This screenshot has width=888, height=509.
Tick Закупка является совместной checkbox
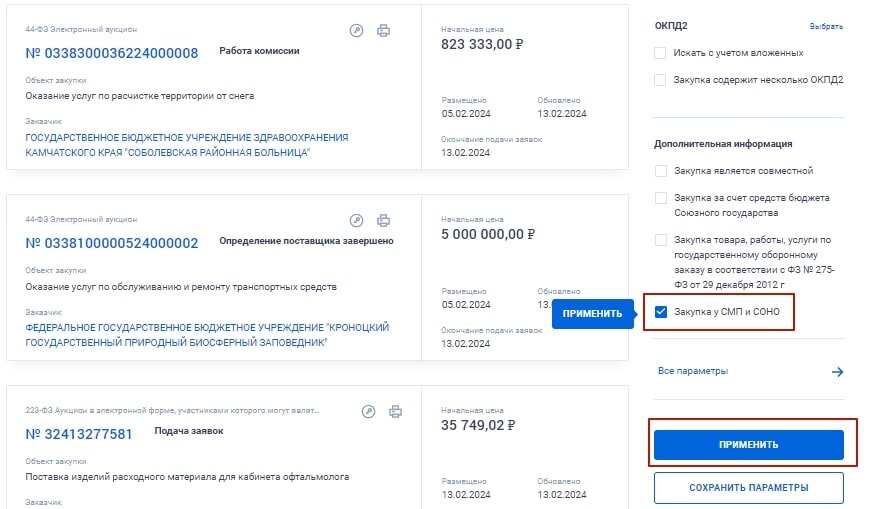(661, 171)
